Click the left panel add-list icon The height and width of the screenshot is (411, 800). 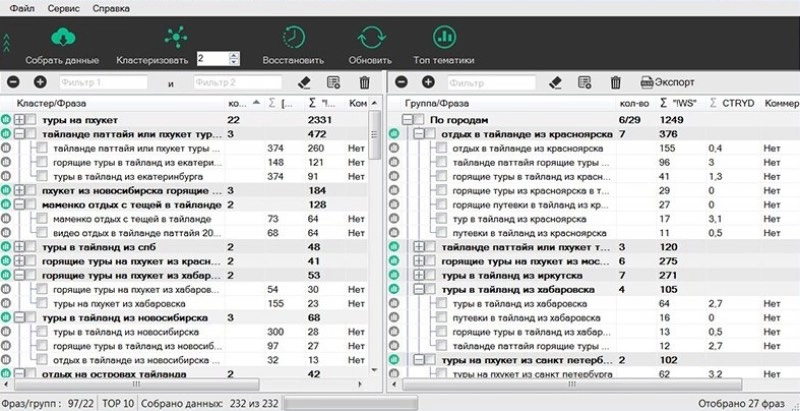333,83
